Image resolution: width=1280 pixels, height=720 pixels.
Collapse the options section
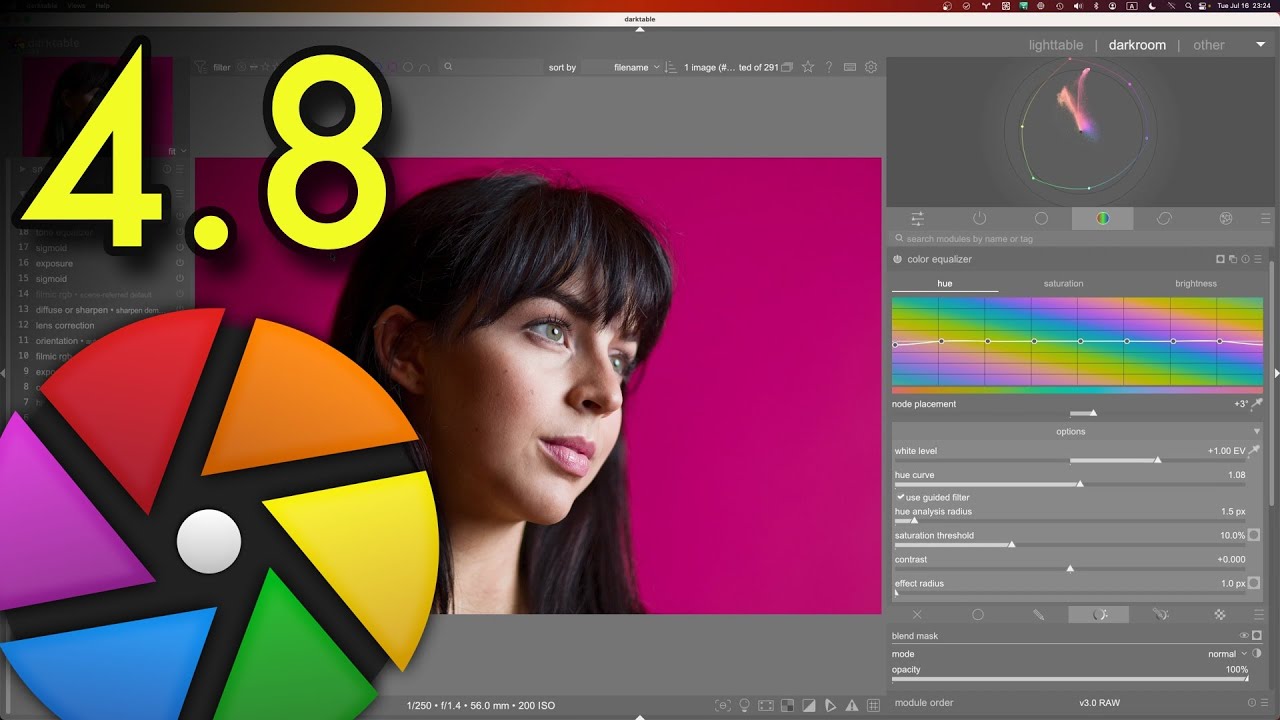pos(1257,431)
